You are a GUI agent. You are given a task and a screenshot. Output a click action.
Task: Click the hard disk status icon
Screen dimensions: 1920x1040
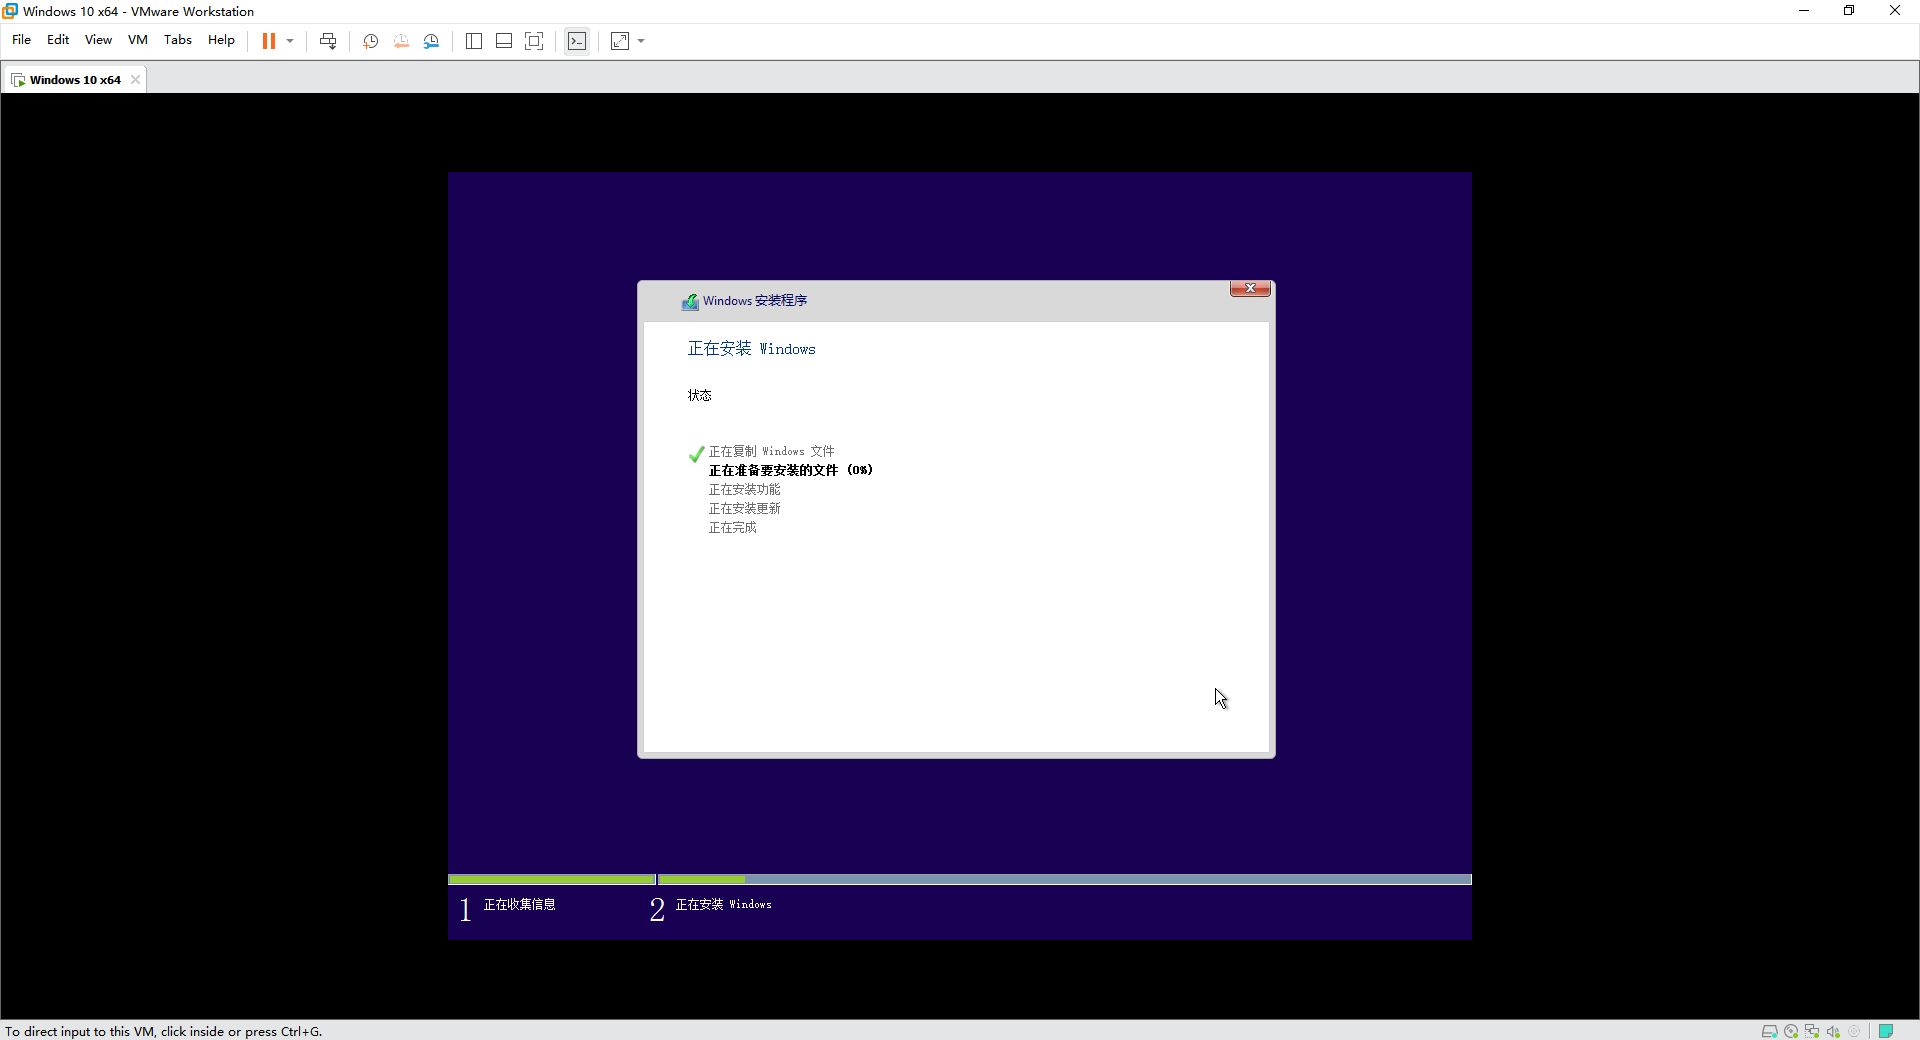[1769, 1031]
